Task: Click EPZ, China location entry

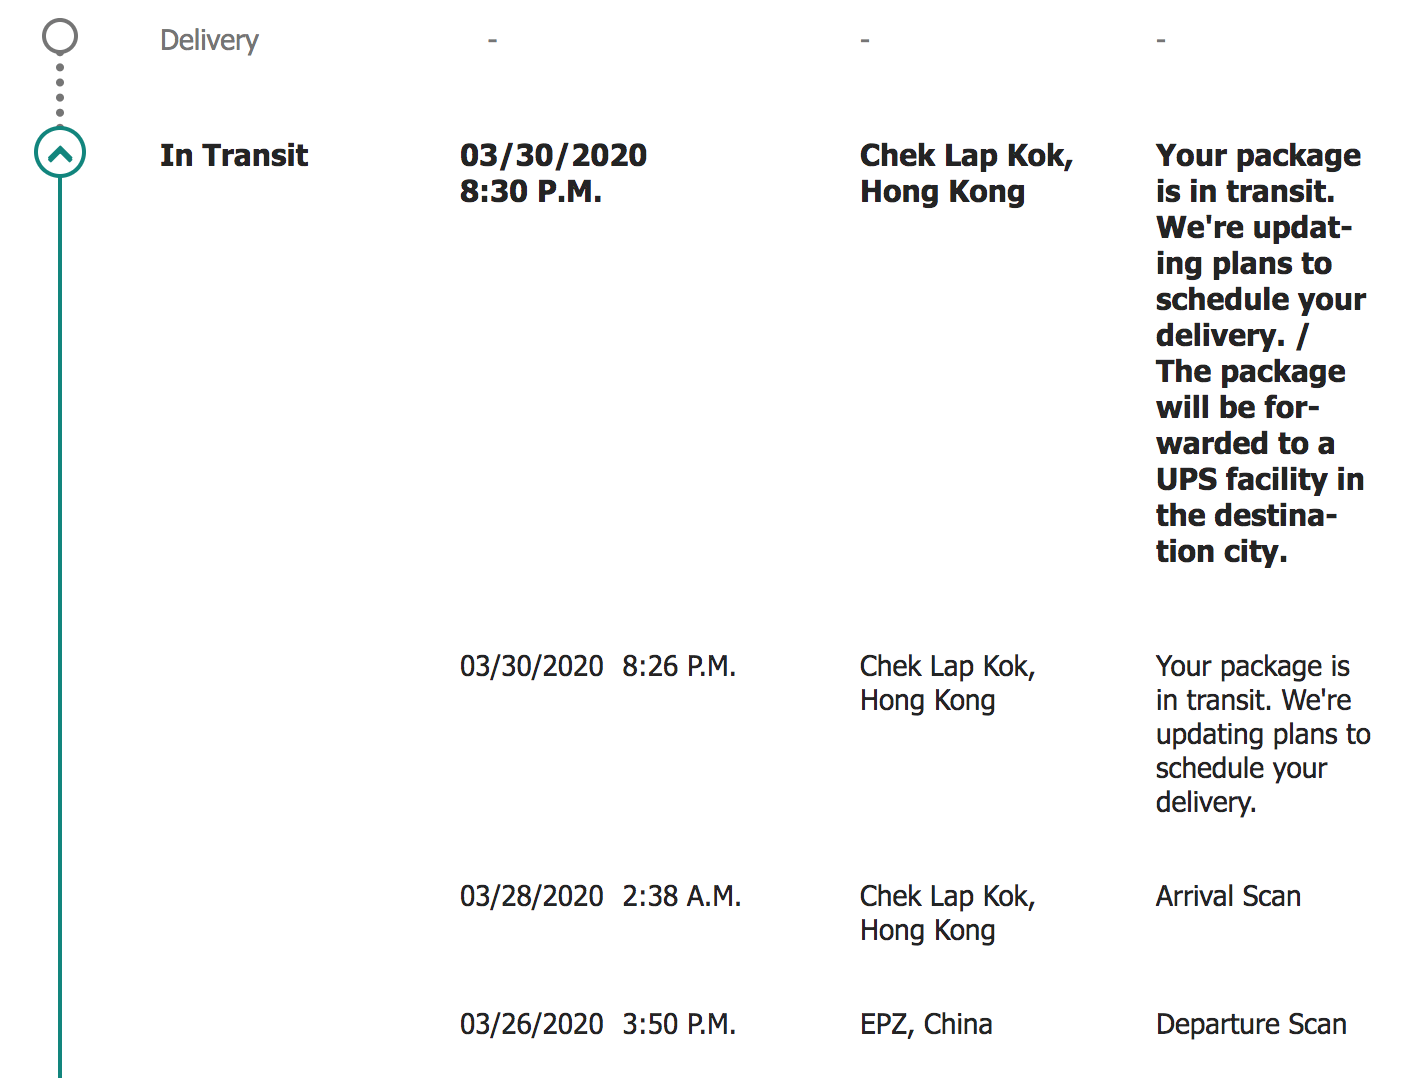Action: tap(926, 1024)
